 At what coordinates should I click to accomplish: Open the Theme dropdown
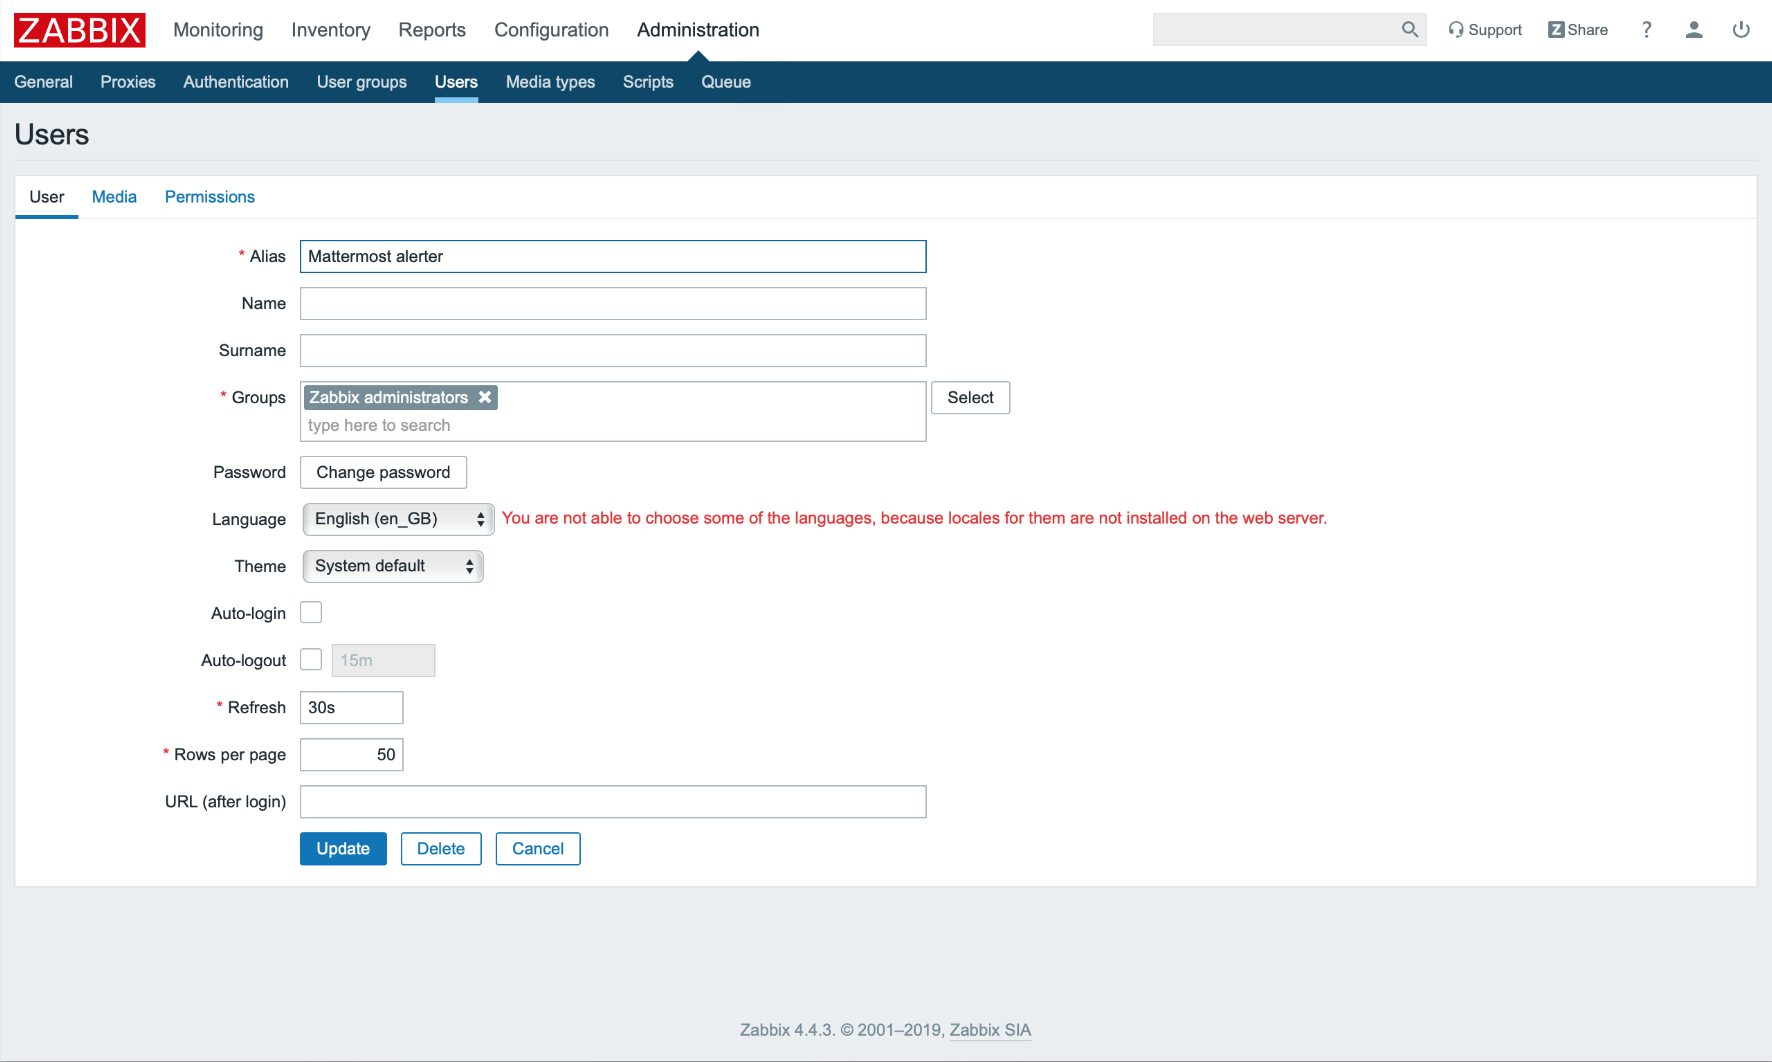pos(393,566)
